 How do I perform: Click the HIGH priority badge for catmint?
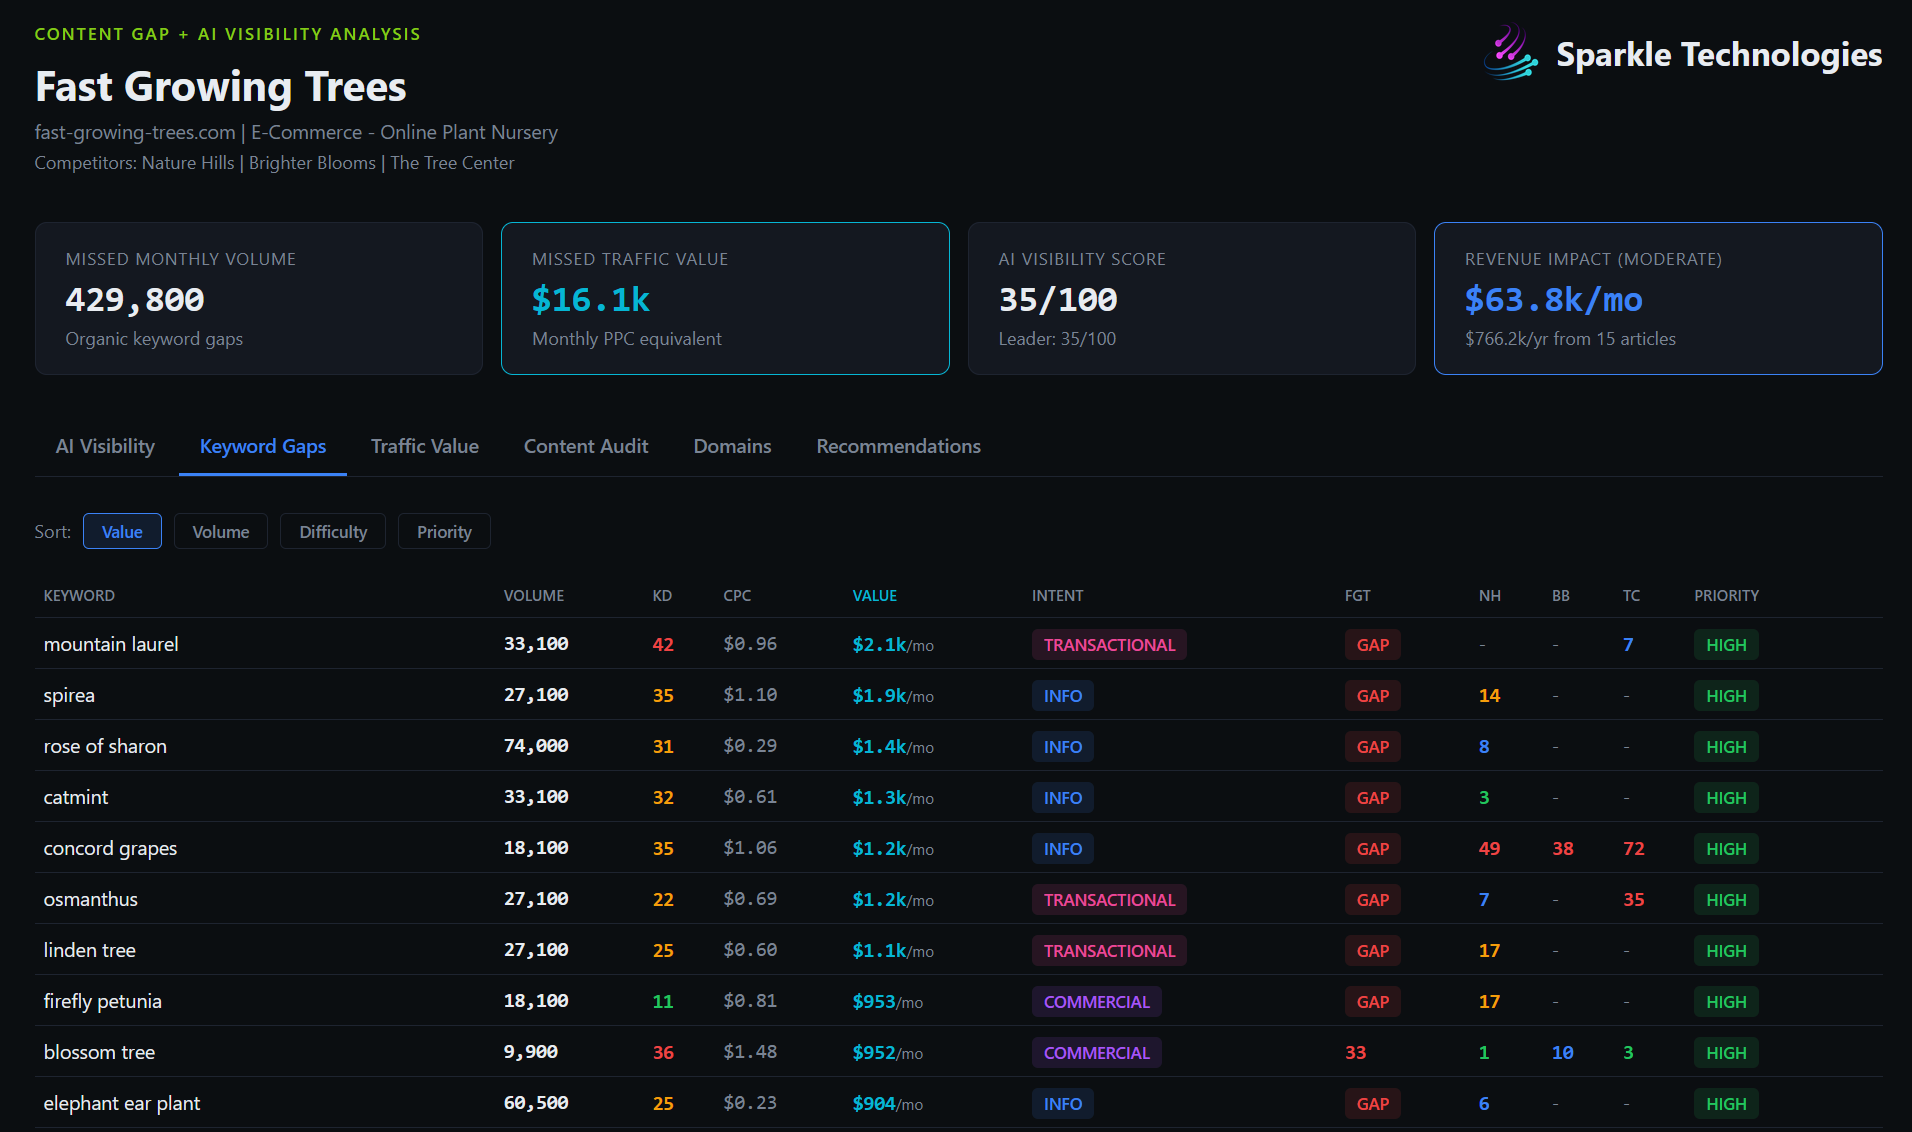[x=1726, y=798]
